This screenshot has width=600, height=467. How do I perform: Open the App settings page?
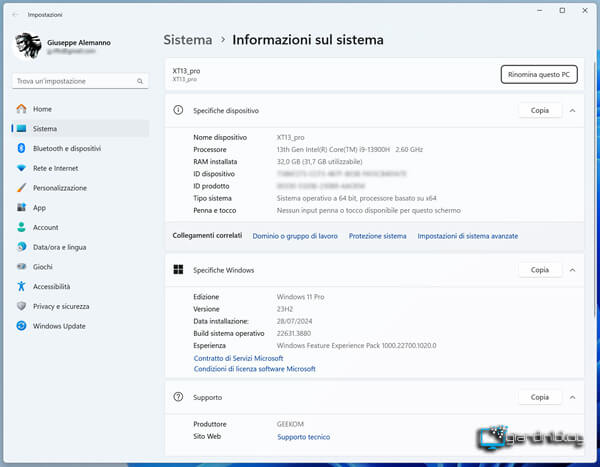(x=80, y=207)
